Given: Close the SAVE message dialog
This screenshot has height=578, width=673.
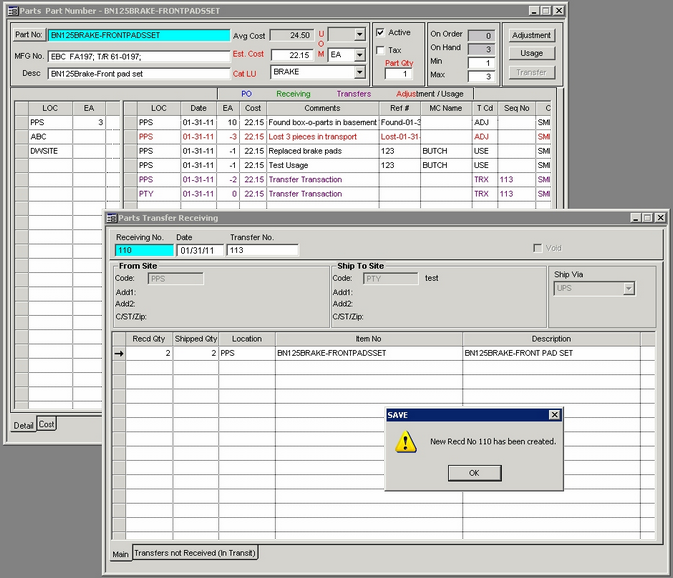Looking at the screenshot, I should click(555, 415).
